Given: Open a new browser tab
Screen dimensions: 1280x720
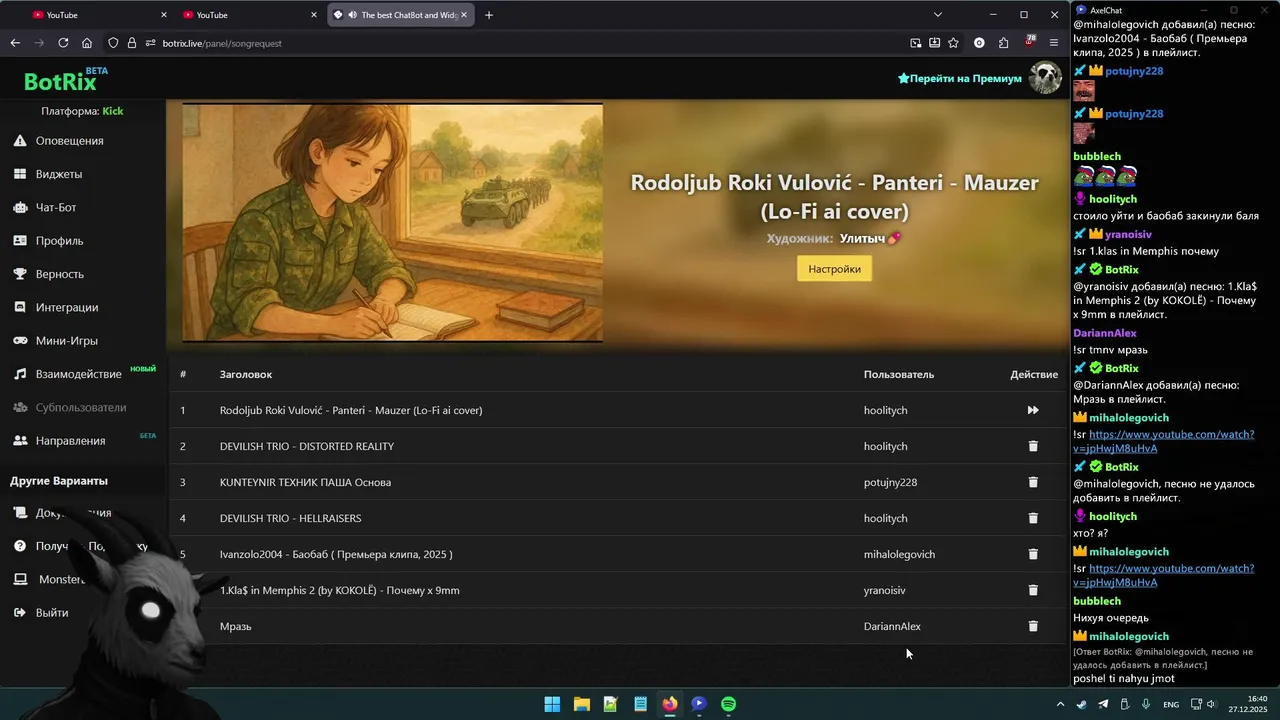Looking at the screenshot, I should 489,15.
